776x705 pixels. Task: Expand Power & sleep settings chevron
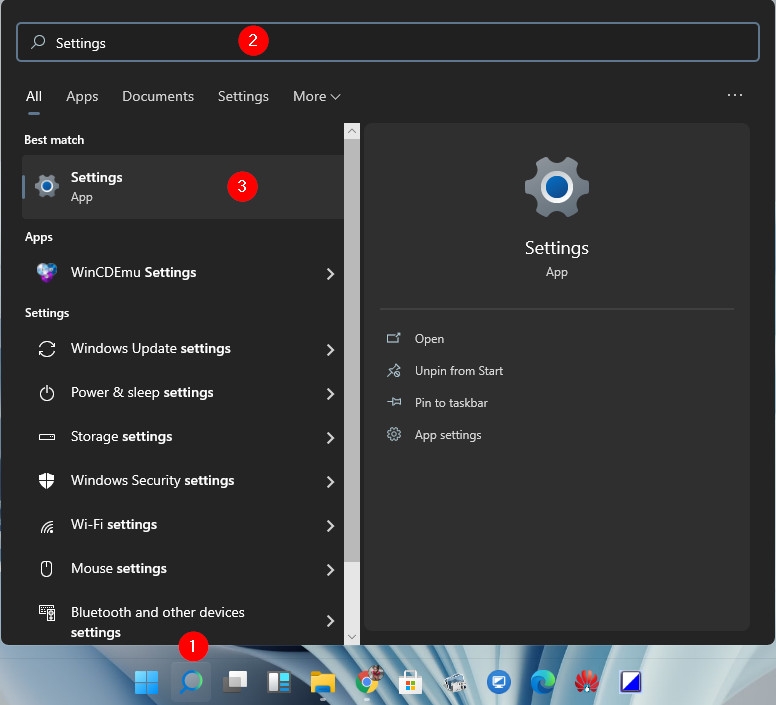[331, 394]
